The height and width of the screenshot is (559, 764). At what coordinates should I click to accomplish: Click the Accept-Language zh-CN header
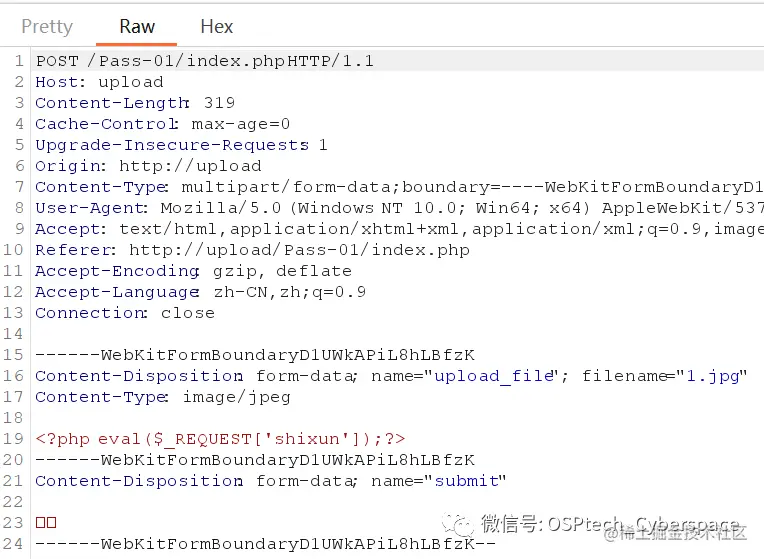click(201, 291)
